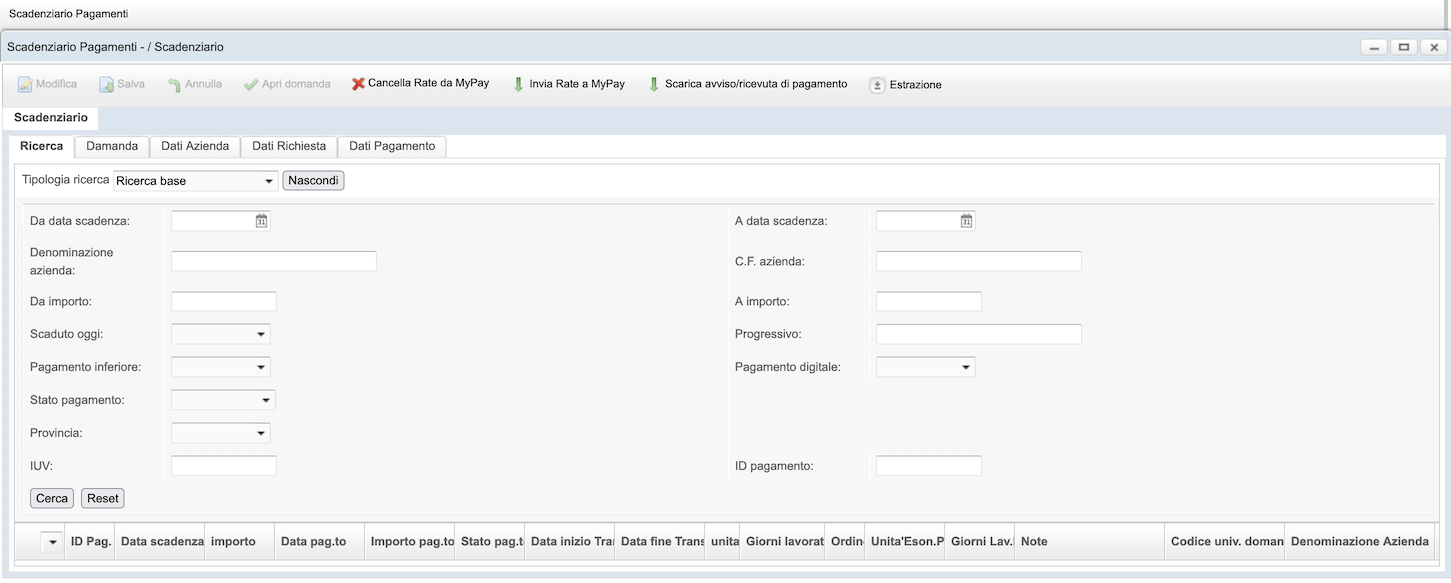Select the Provincia dropdown
The image size is (1451, 583).
coord(261,433)
